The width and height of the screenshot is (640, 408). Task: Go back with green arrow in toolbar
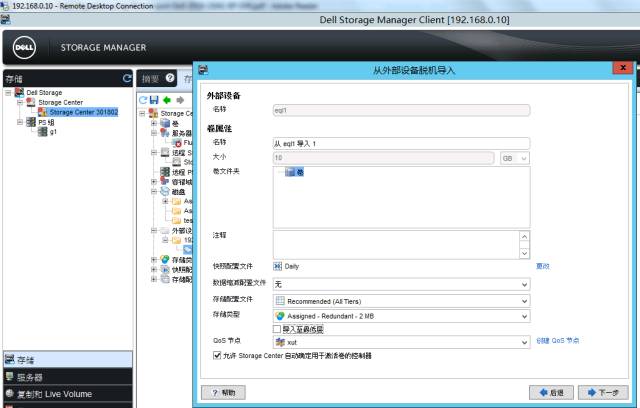click(x=167, y=100)
